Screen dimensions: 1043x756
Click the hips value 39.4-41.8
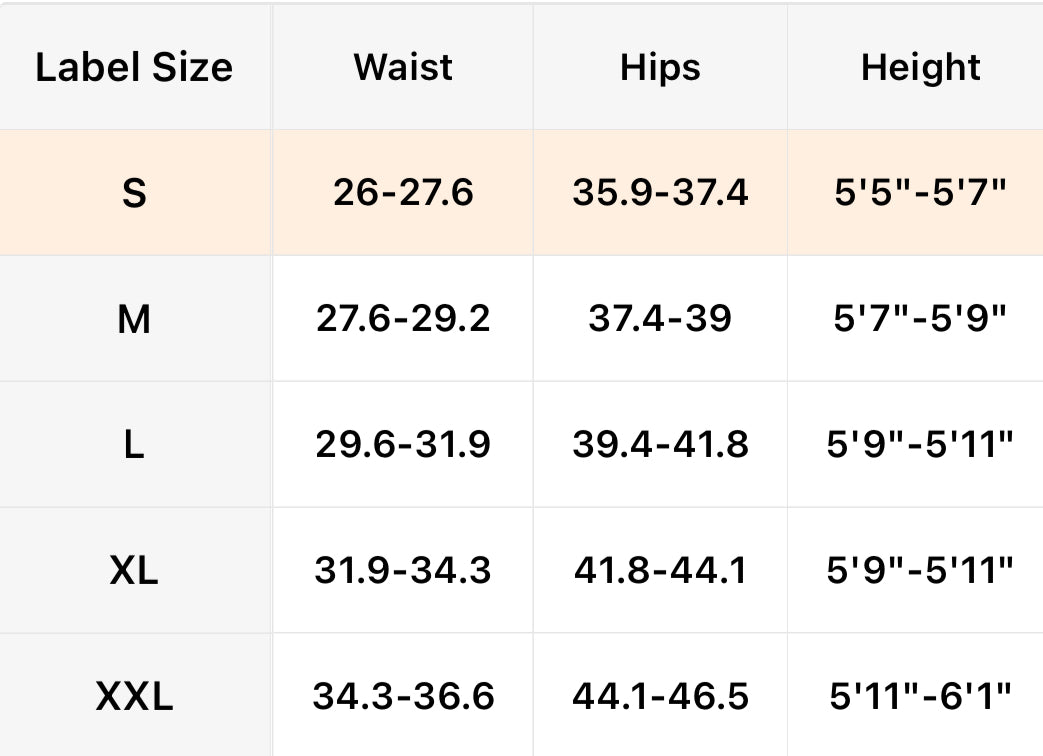coord(660,445)
